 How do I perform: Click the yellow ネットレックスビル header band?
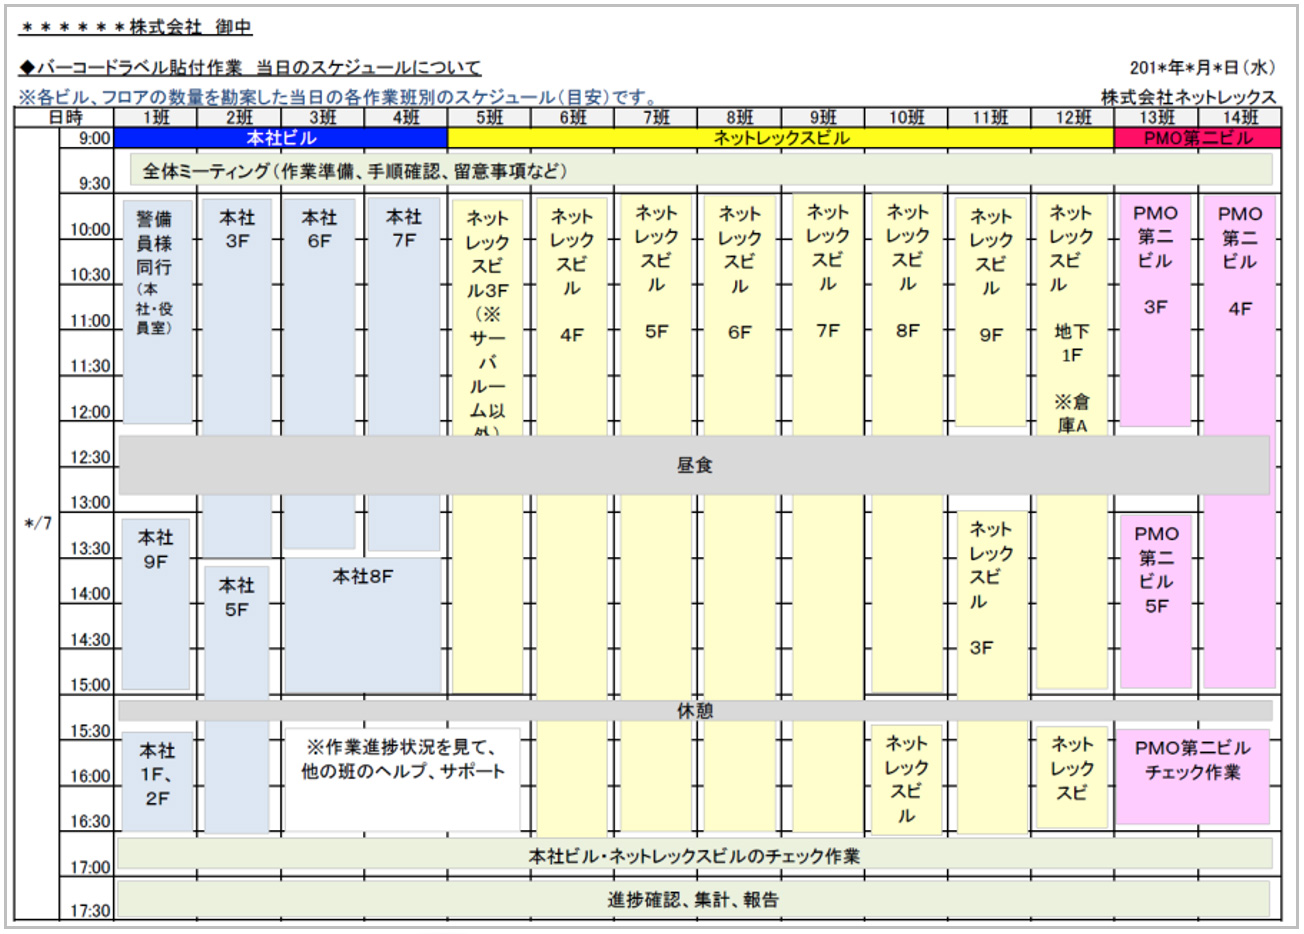click(x=781, y=138)
